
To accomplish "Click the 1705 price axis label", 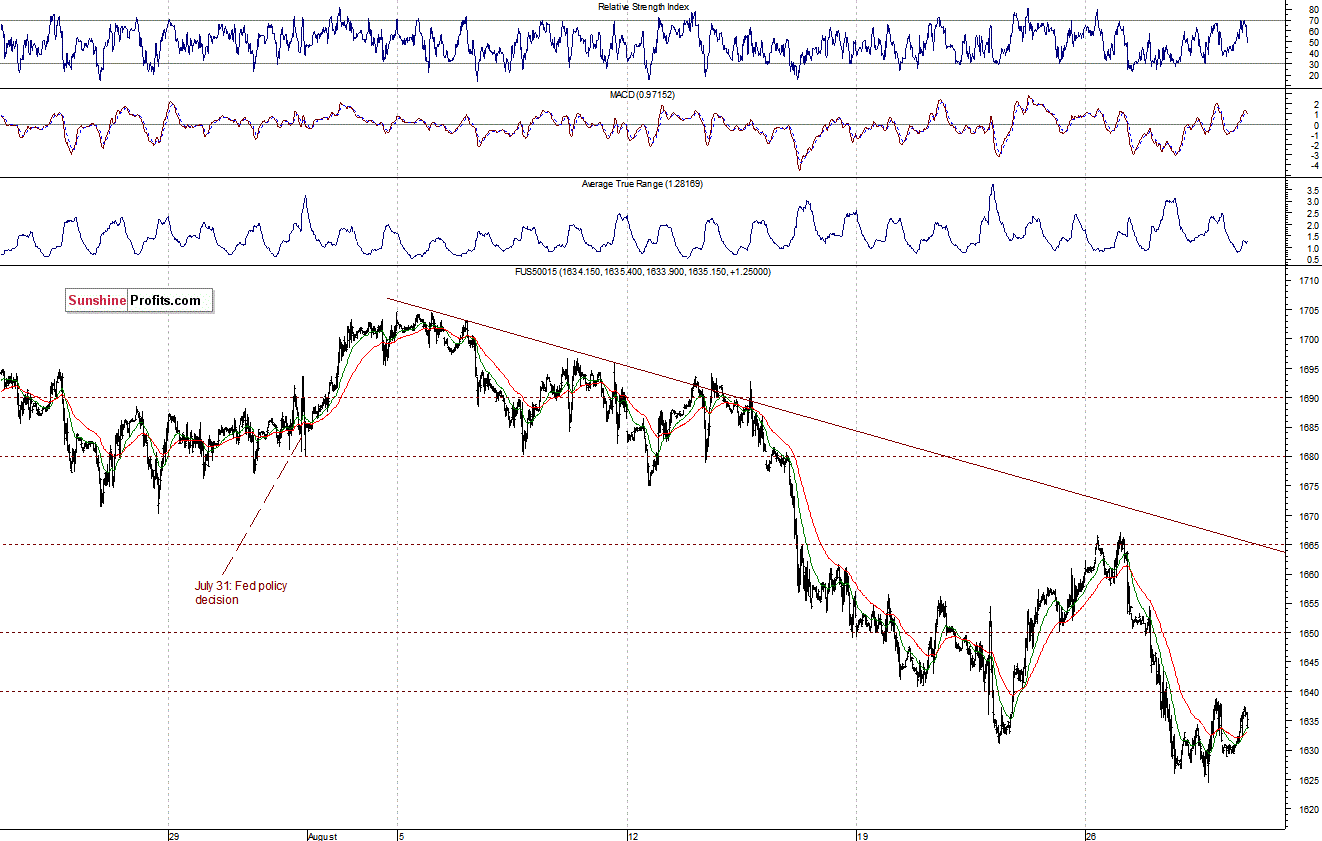I will coord(1309,310).
